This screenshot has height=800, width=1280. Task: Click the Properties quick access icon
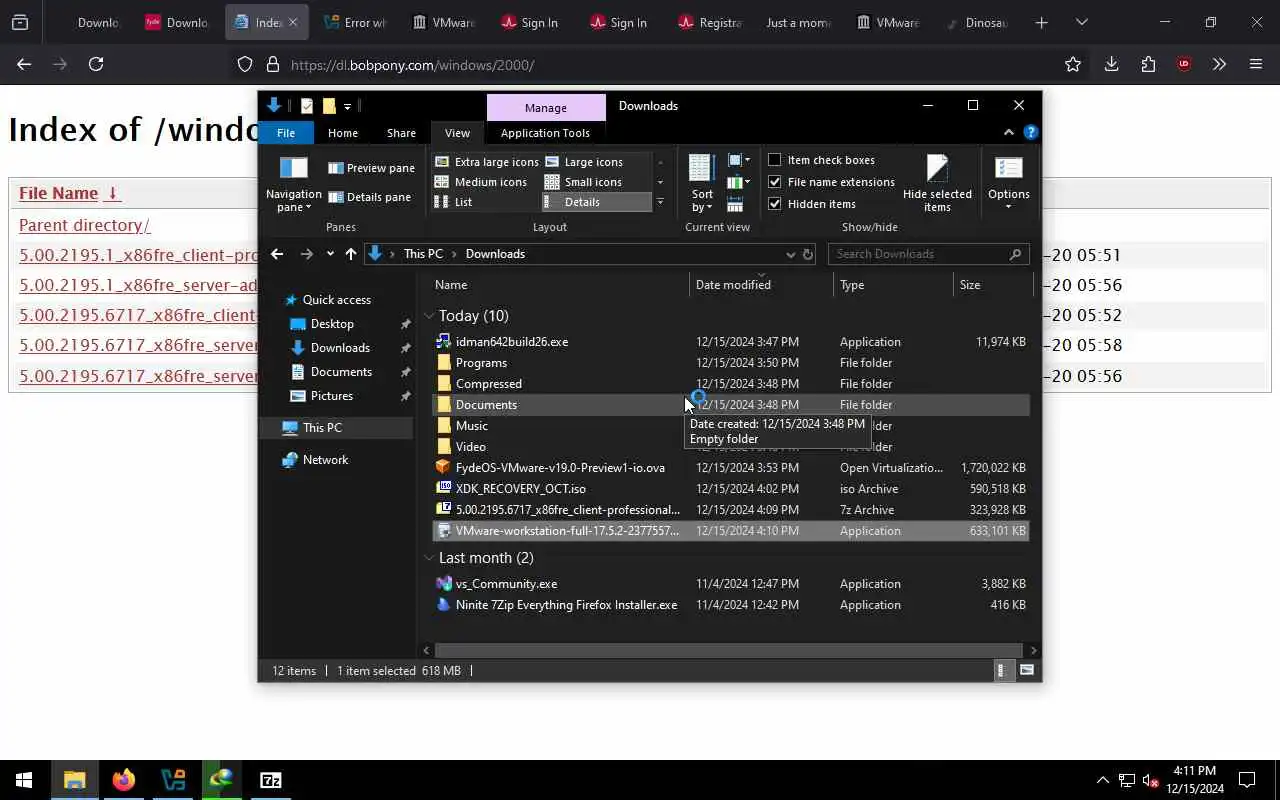307,106
